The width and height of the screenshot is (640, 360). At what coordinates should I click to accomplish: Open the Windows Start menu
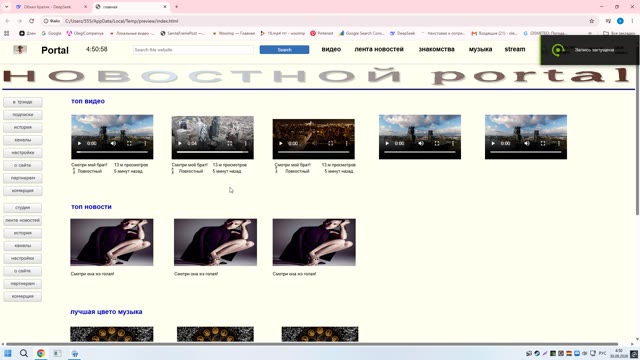[8, 353]
